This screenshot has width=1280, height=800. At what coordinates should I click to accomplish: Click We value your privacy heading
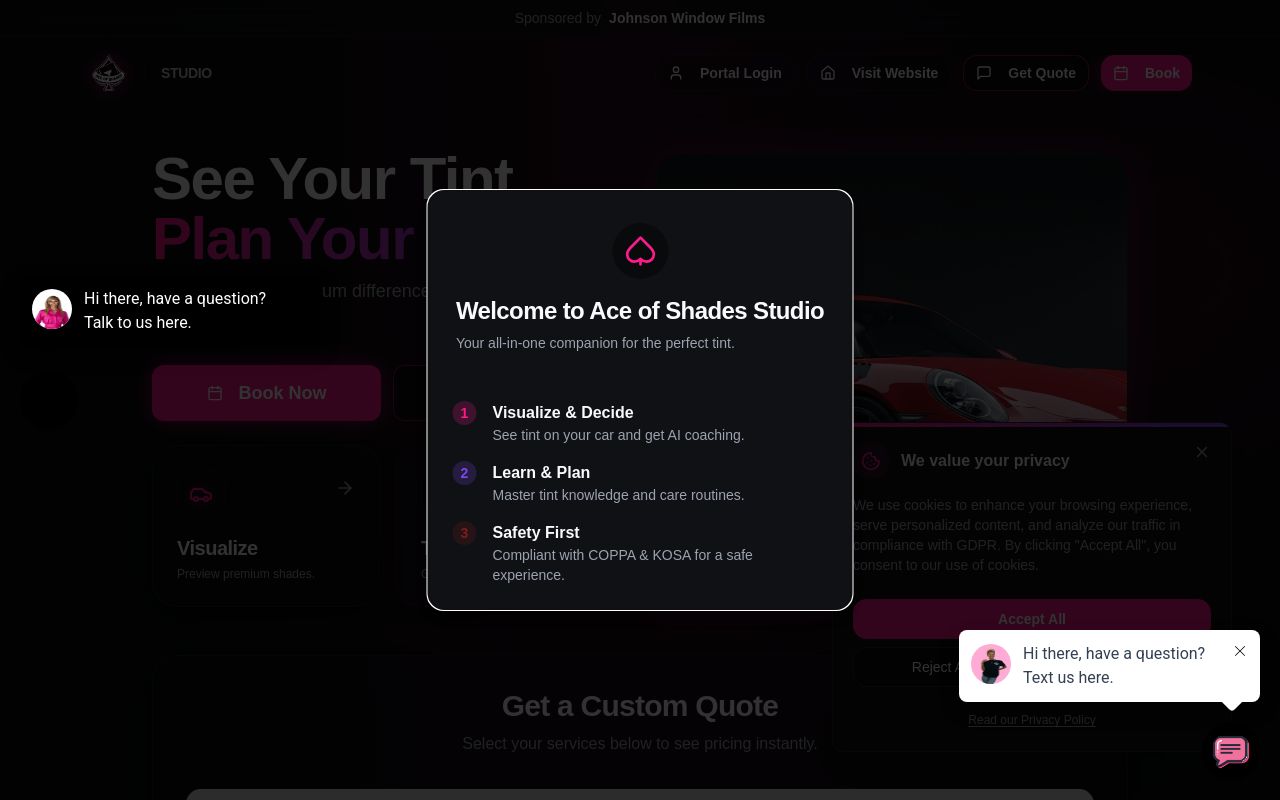point(985,460)
